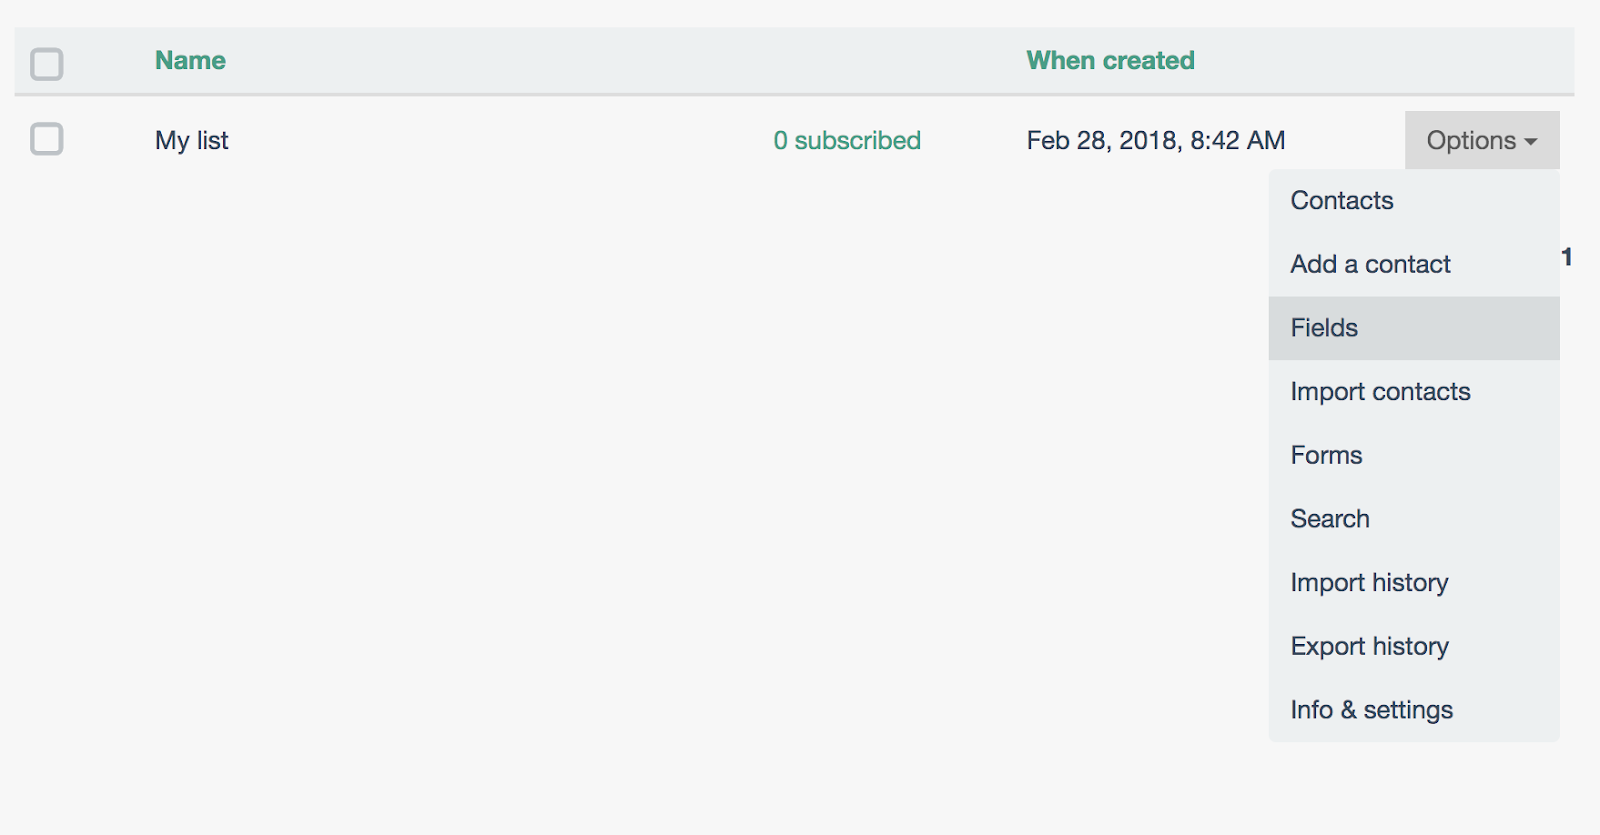Sort by the Name column header
This screenshot has width=1600, height=835.
(190, 60)
